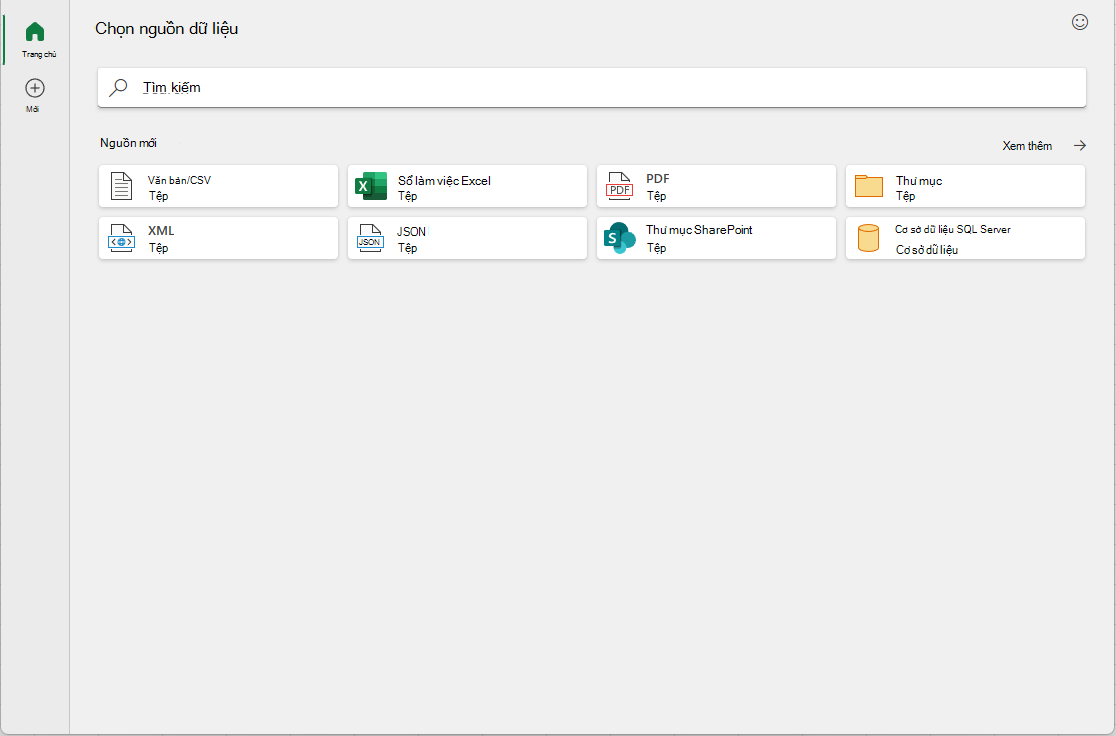Select the Văn bản/CSV document icon
This screenshot has width=1116, height=736.
122,186
